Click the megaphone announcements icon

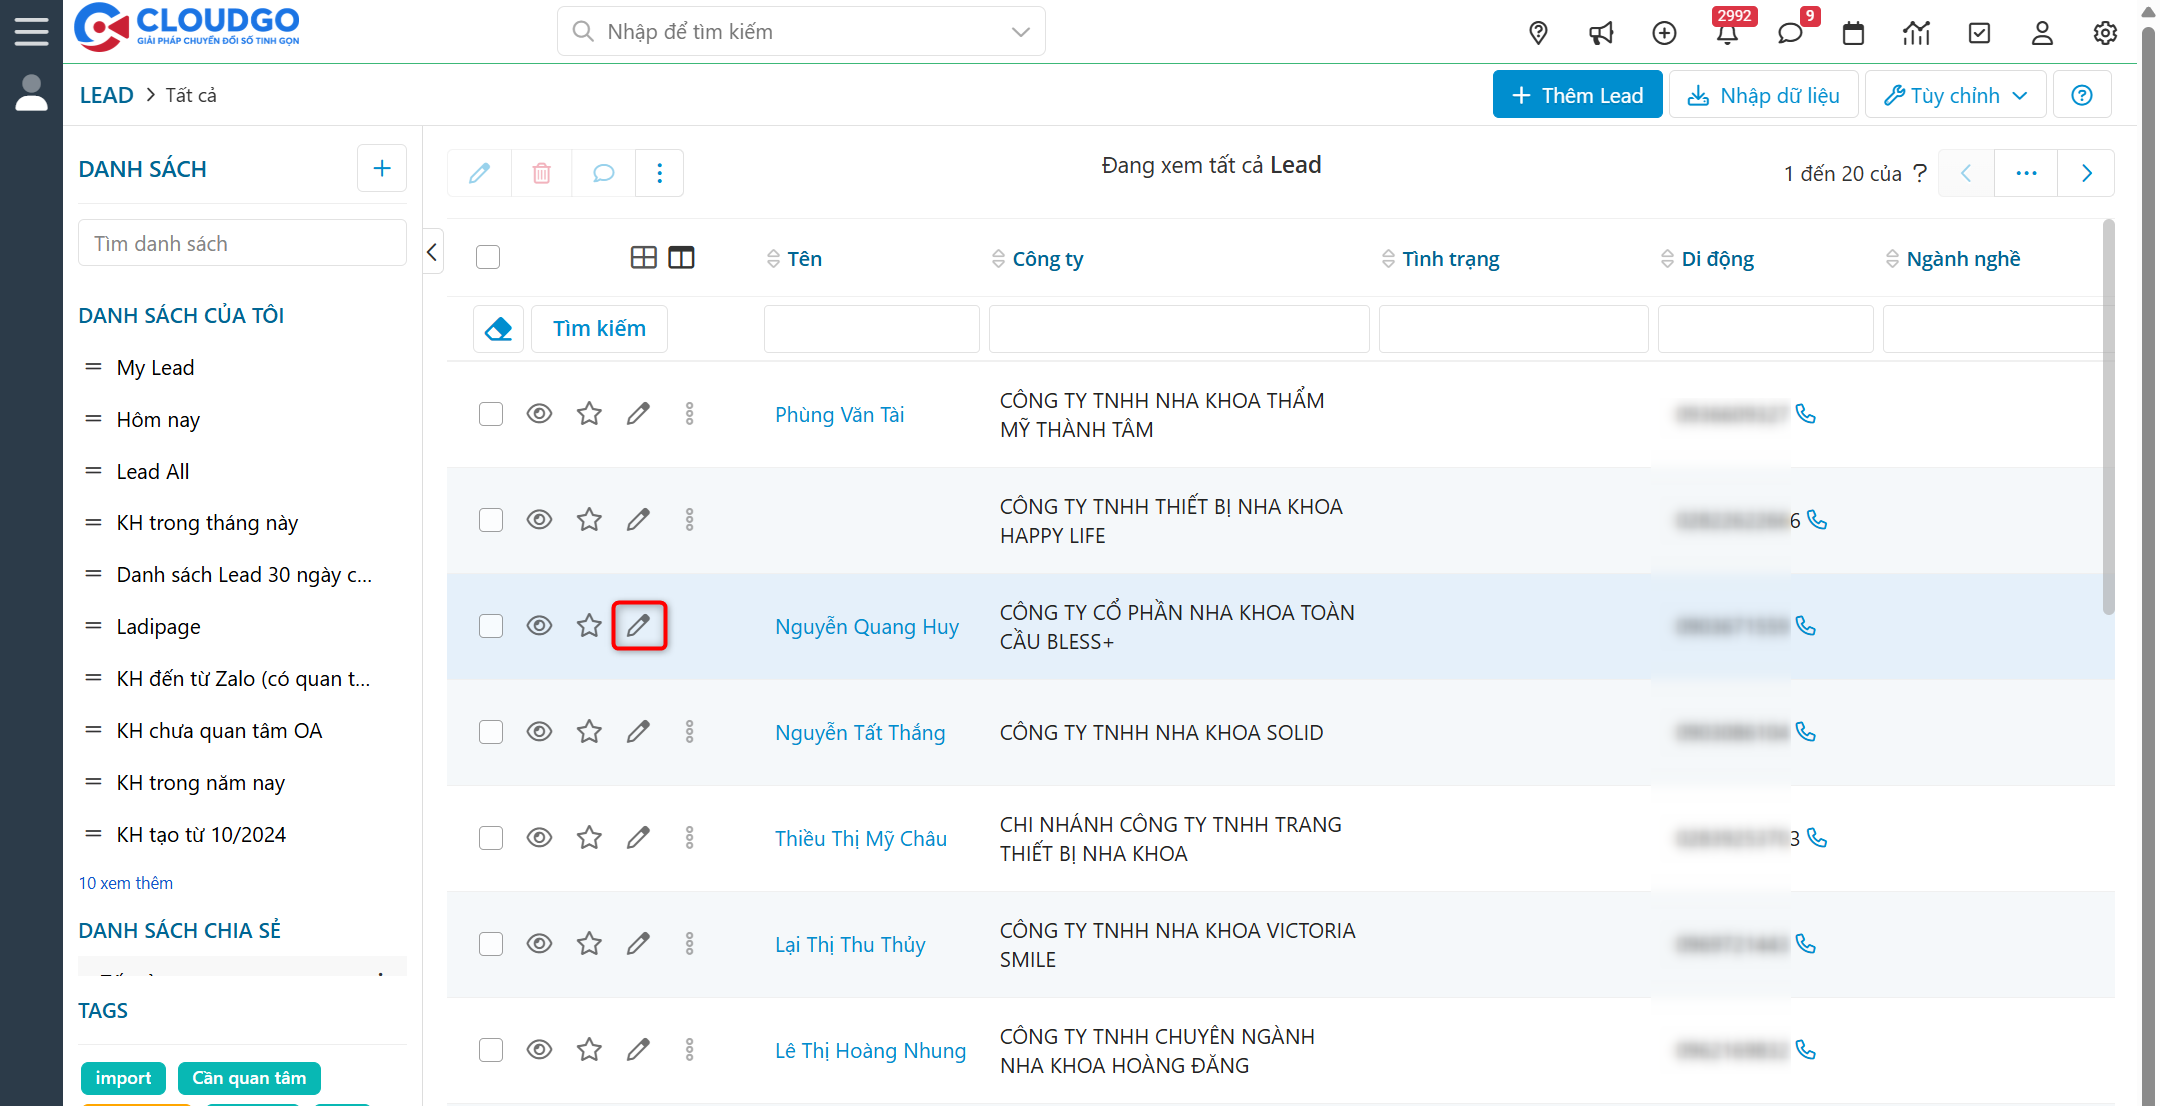pos(1601,33)
